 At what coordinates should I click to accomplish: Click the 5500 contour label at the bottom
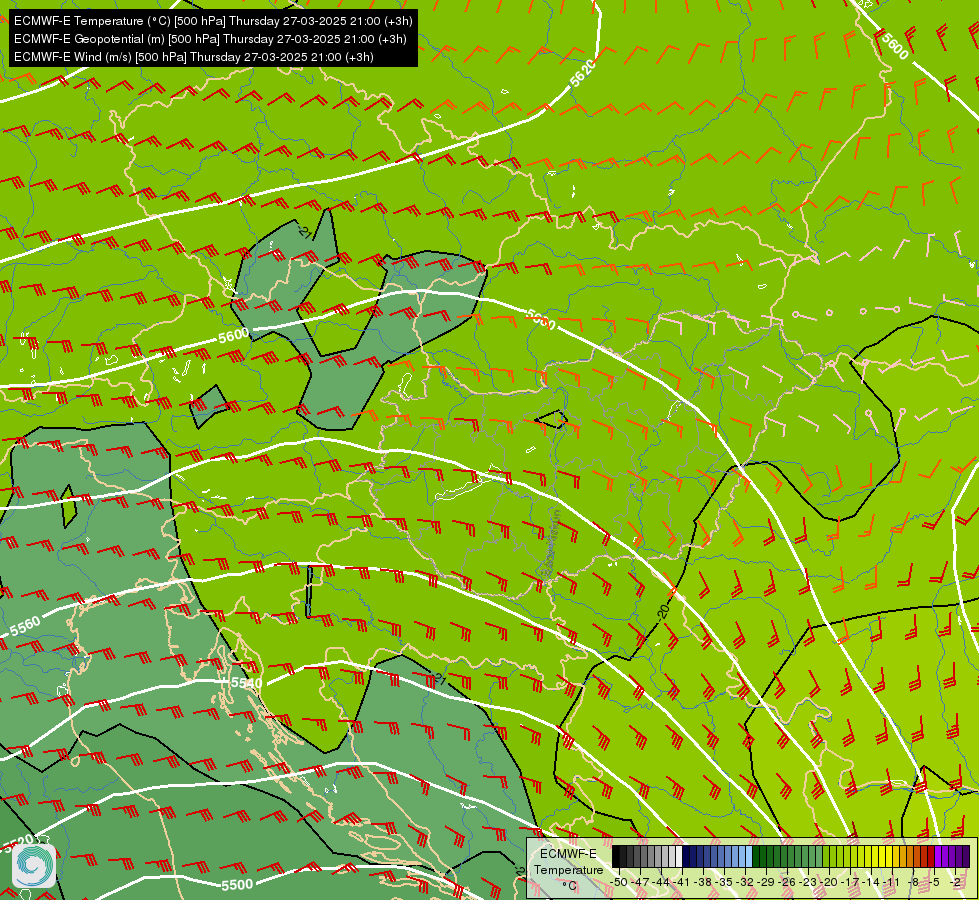pos(237,884)
